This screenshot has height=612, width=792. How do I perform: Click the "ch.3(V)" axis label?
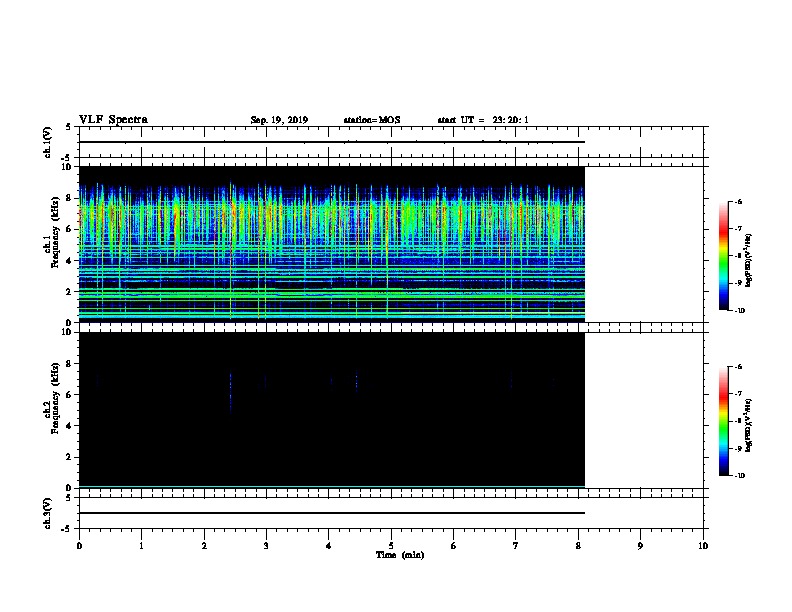[48, 513]
